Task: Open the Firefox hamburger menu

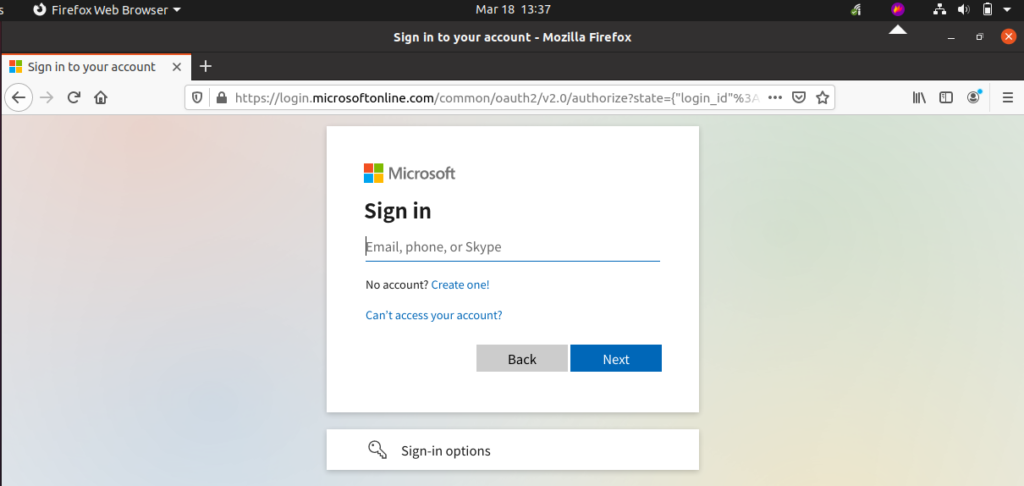Action: (1007, 98)
